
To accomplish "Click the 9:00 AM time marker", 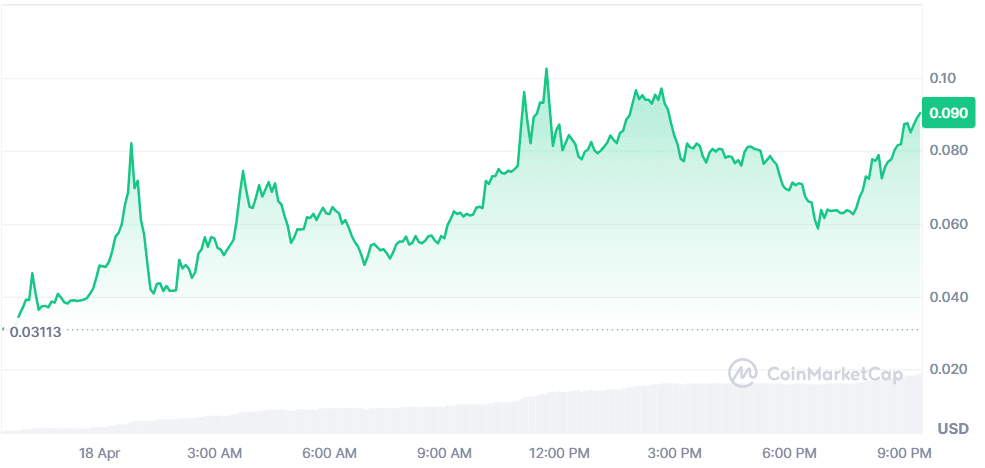I will (x=444, y=453).
